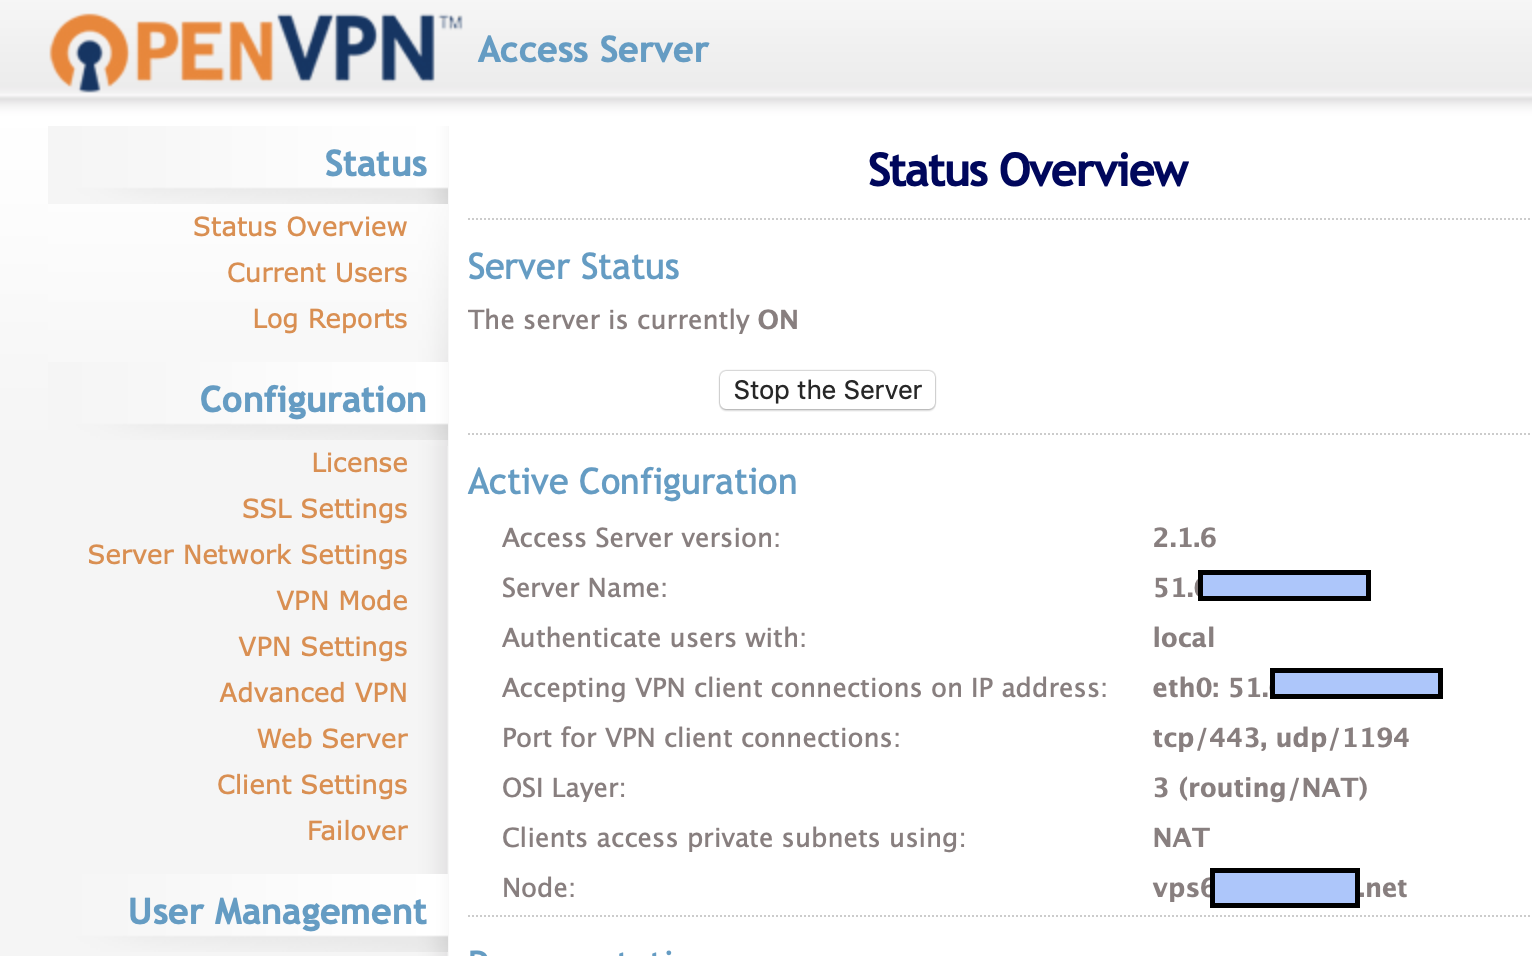Click 'The server is currently ON' text
The width and height of the screenshot is (1532, 956).
click(633, 320)
